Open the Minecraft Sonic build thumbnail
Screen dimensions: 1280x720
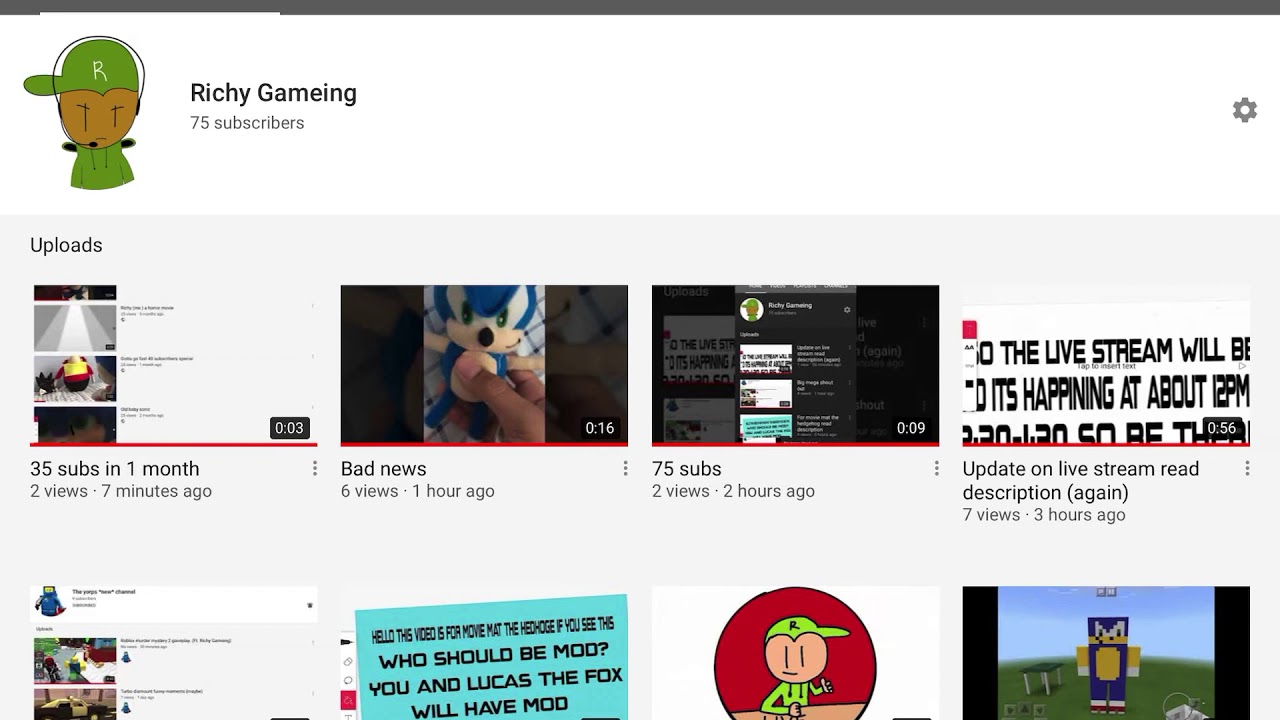[1106, 653]
